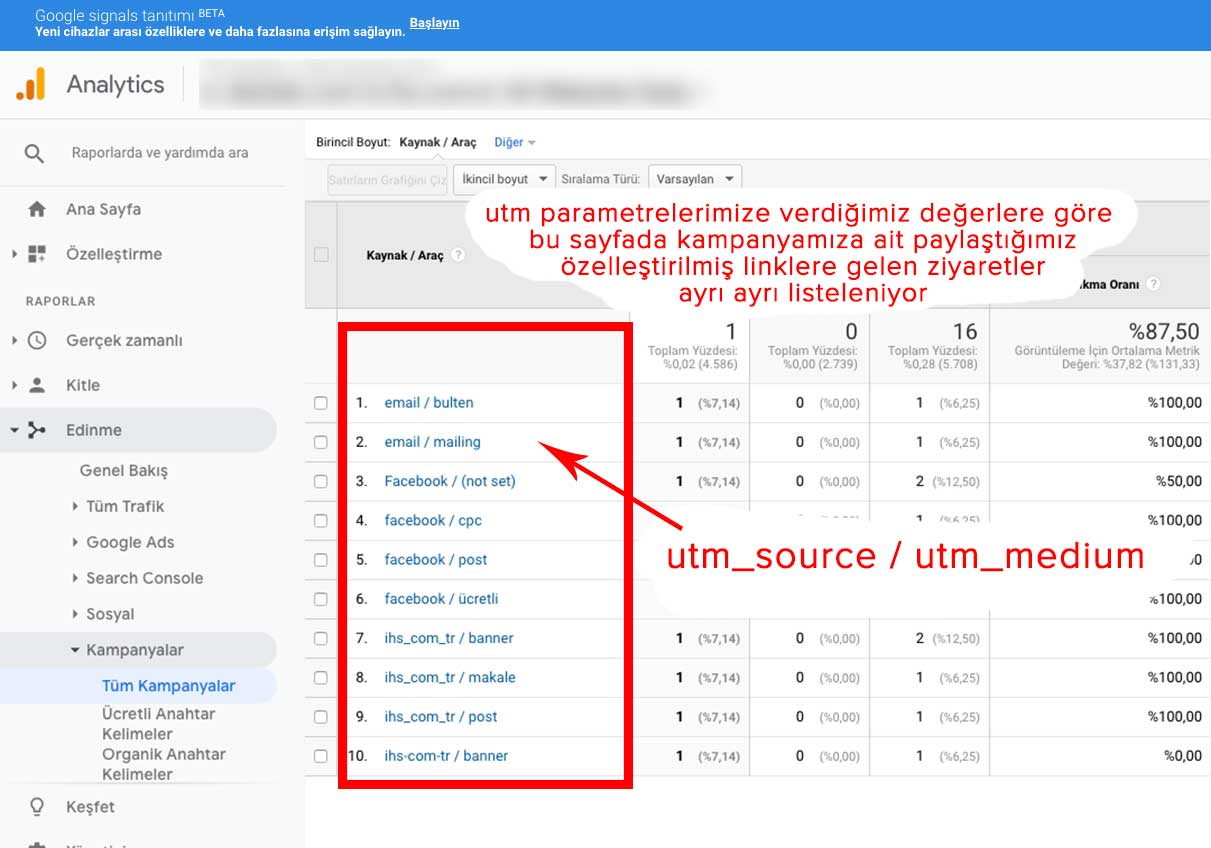Open the ihs_com_tr / banner source link
Viewport: 1211px width, 848px height.
click(449, 638)
